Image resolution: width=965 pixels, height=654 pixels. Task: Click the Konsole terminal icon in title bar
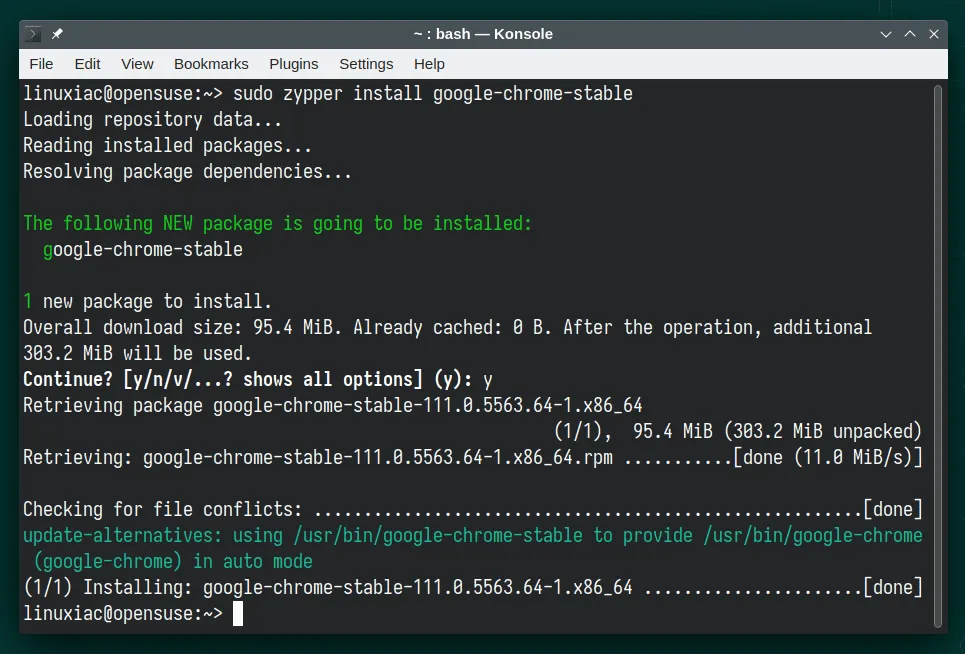[x=34, y=34]
